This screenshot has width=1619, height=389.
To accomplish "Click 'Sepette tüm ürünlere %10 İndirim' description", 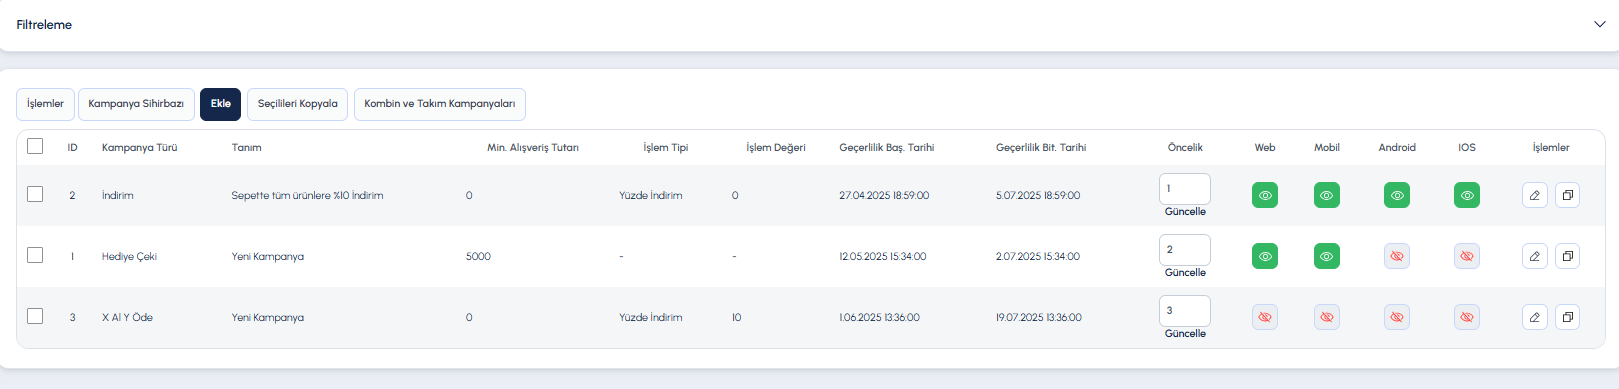I will pos(307,195).
